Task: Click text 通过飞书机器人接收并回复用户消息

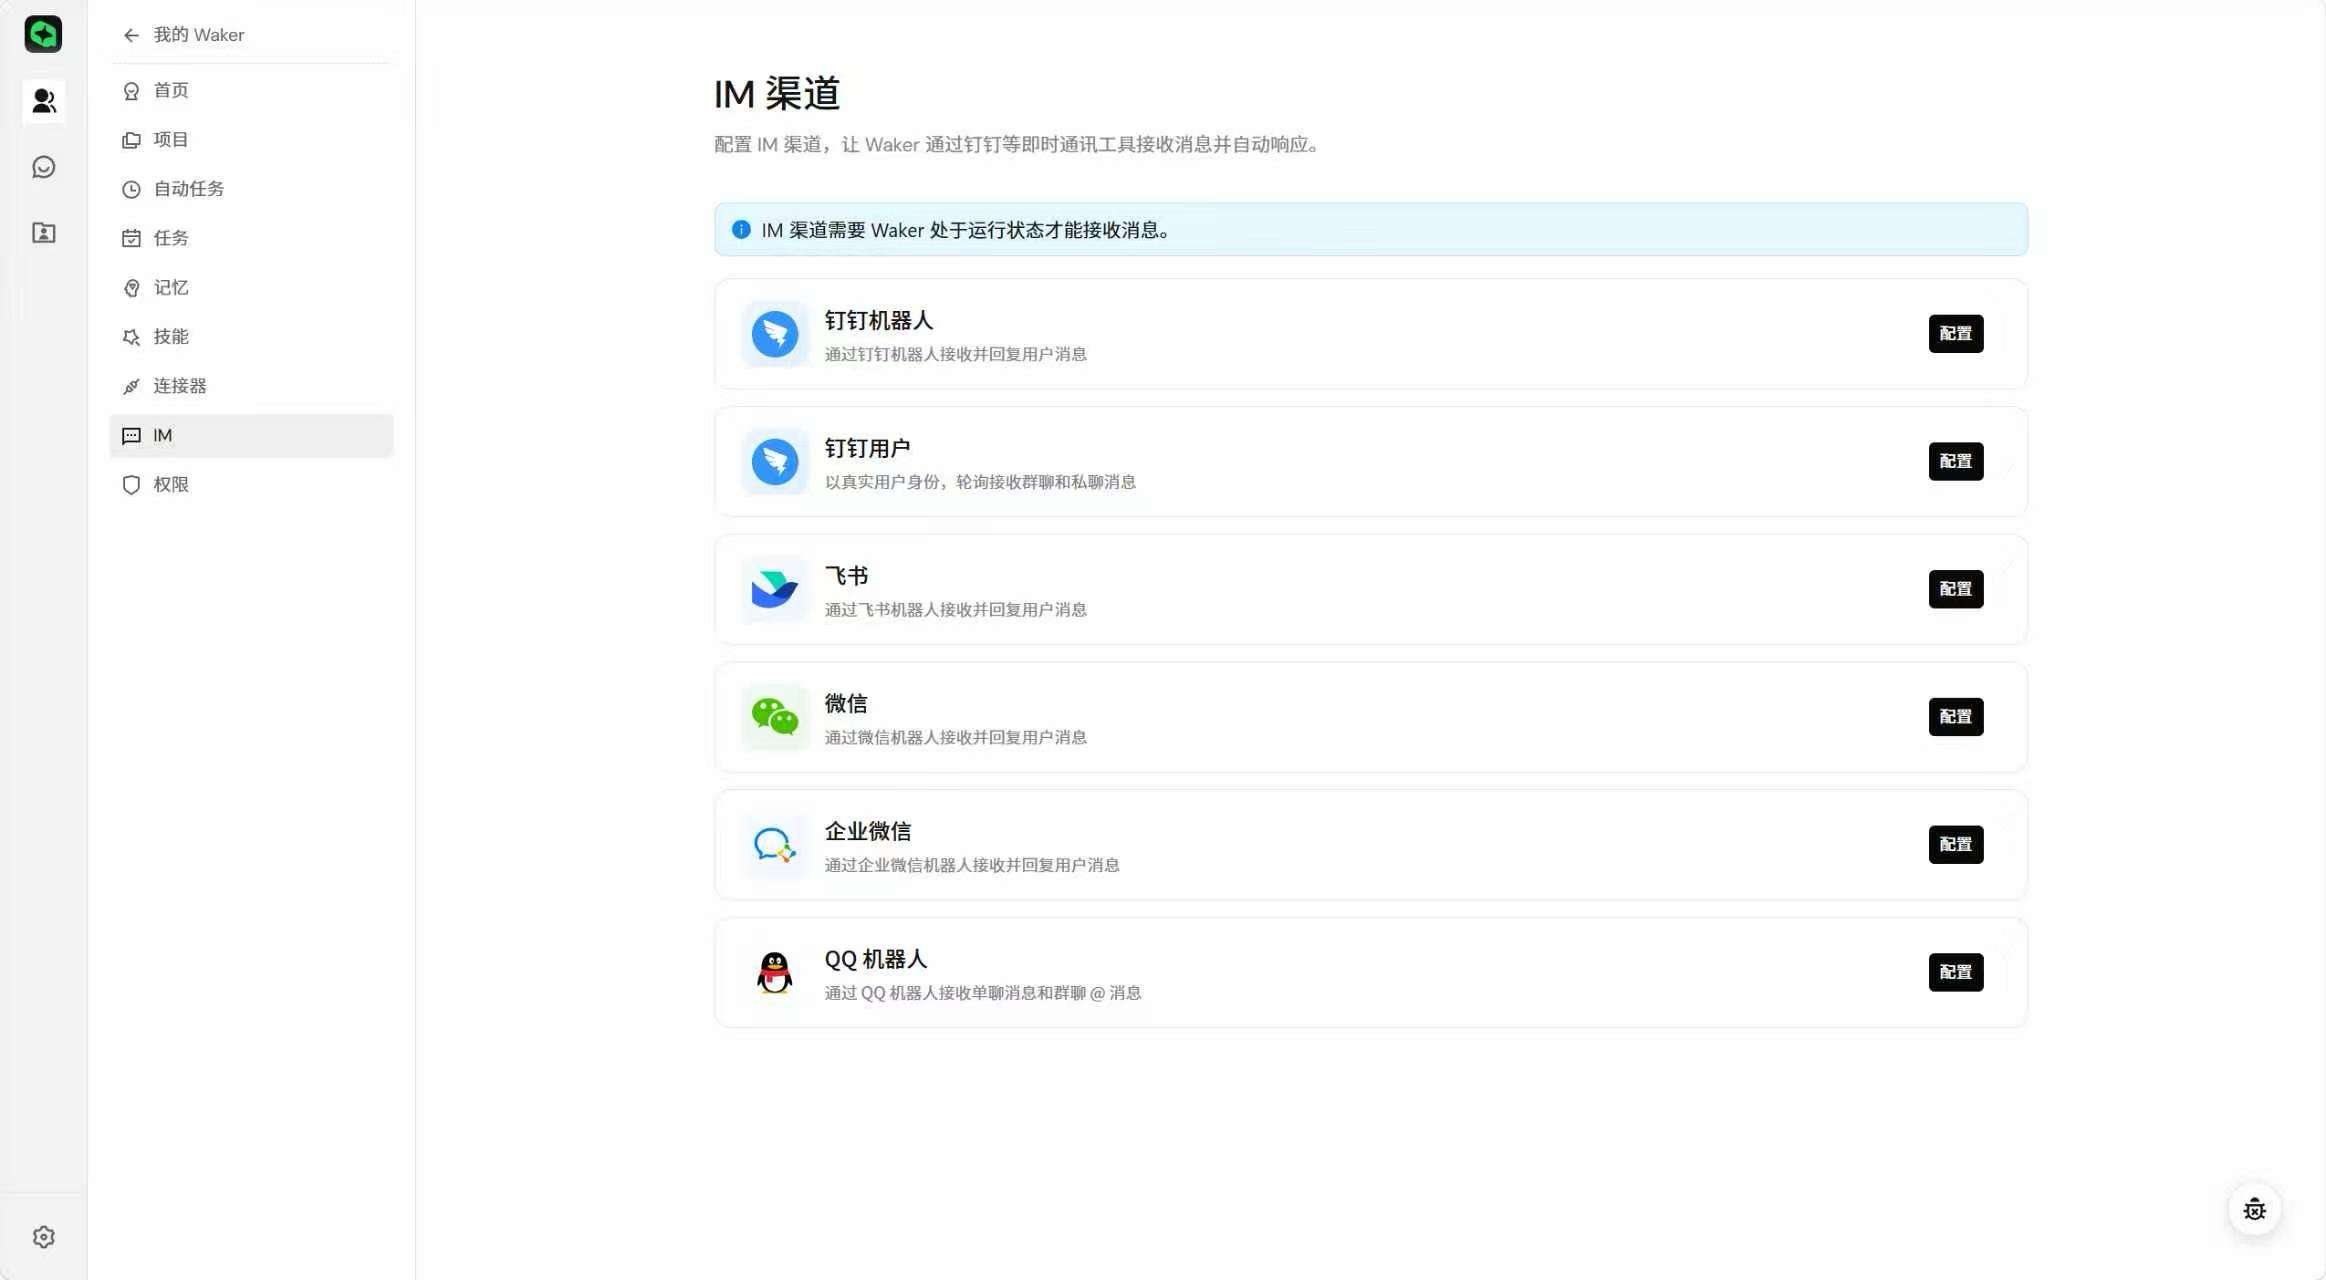Action: tap(955, 610)
